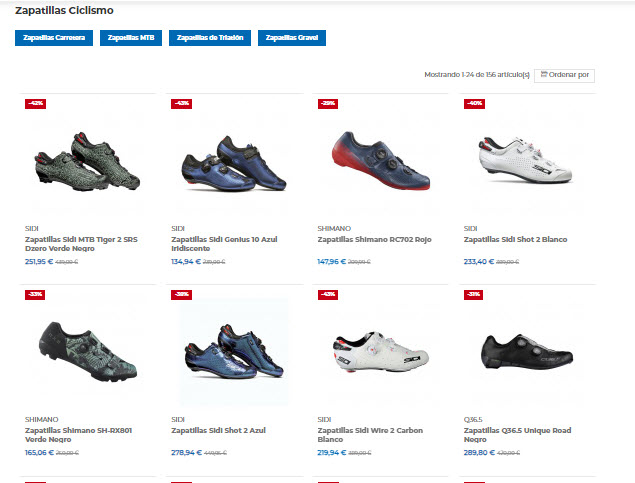
Task: Open Zapatillas Sidi Genius 10 Azul Iridiscente title
Action: click(x=224, y=244)
